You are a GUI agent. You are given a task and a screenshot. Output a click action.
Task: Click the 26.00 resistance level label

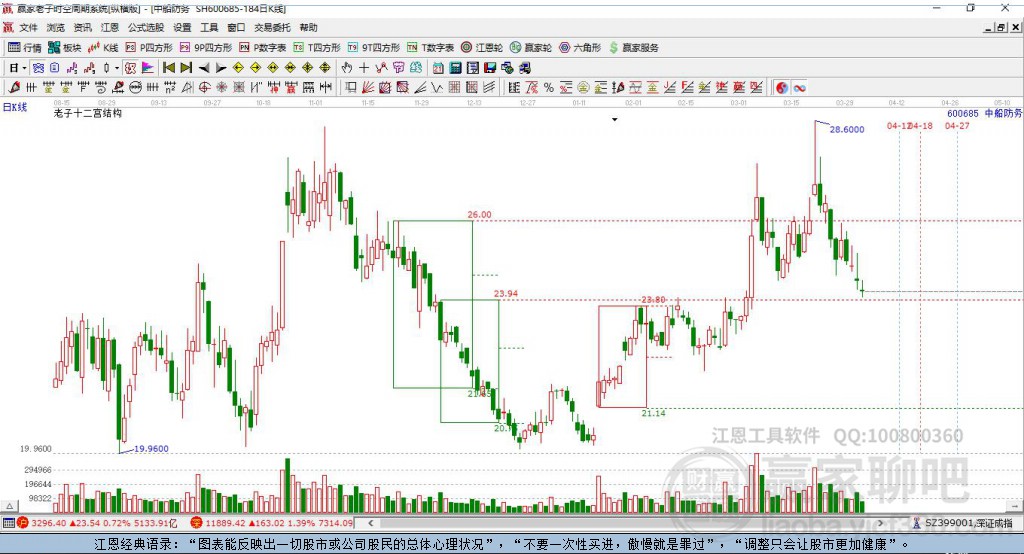click(479, 214)
